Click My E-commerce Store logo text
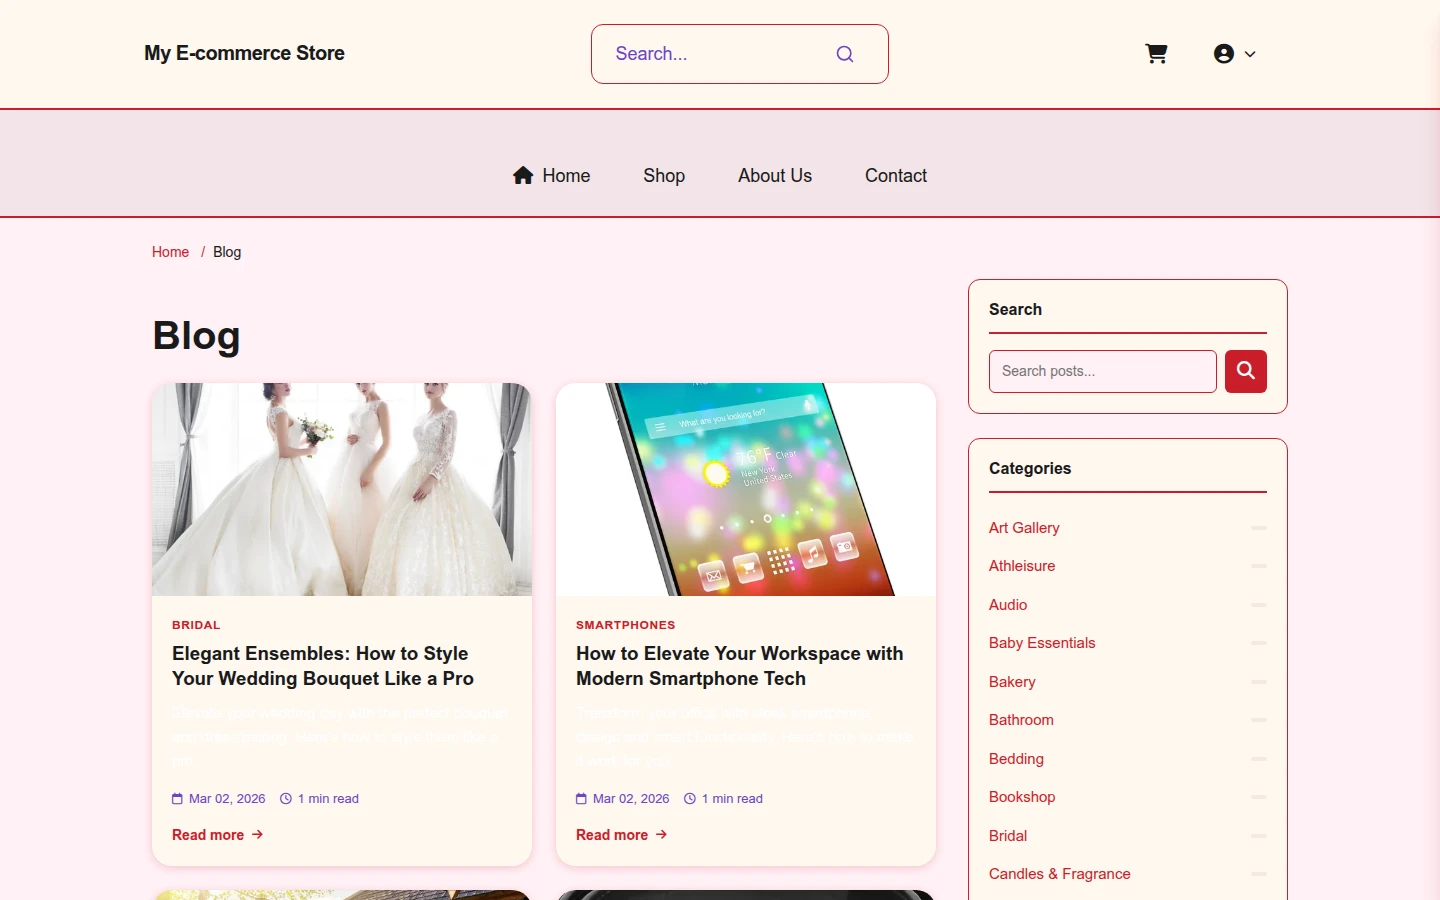Viewport: 1440px width, 900px height. tap(244, 53)
